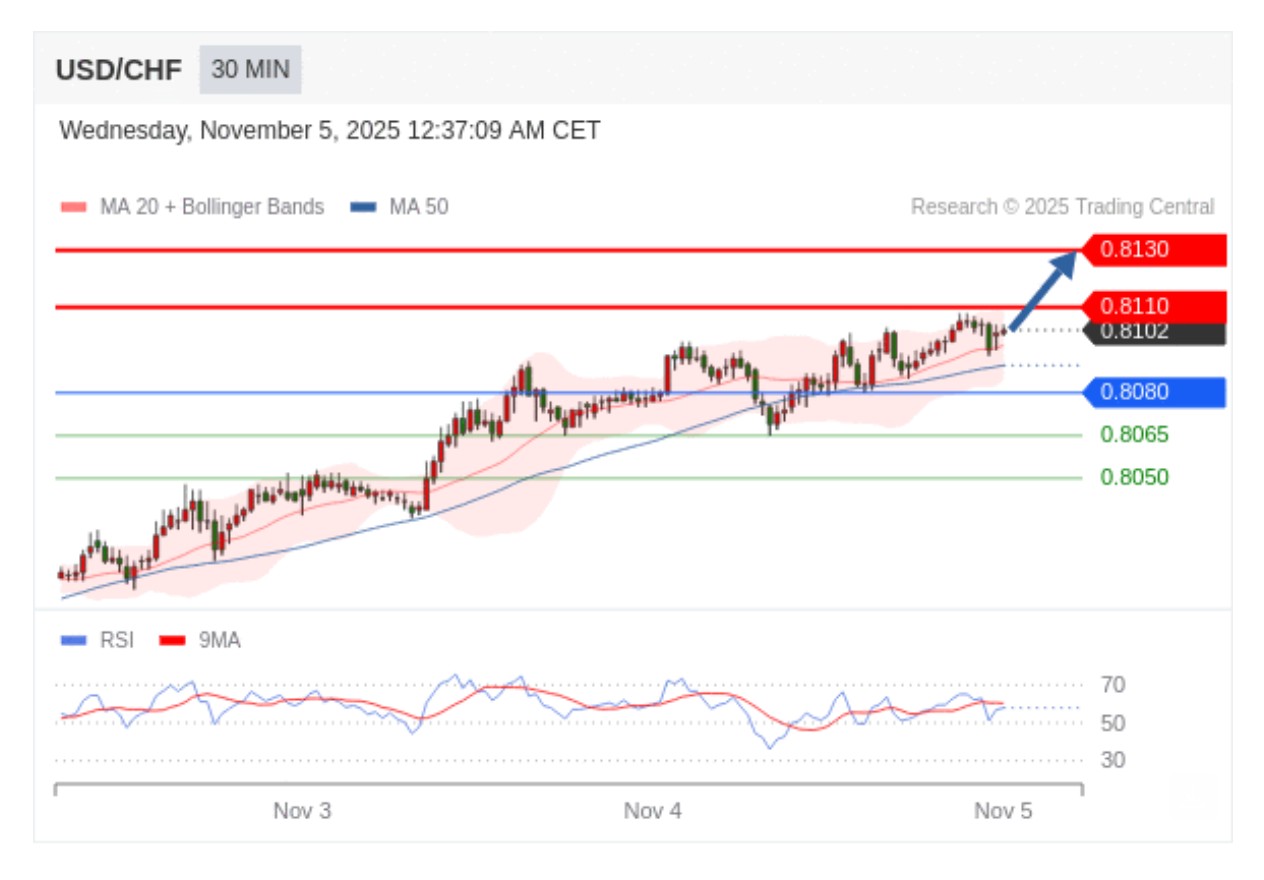Click the USD/CHF pair title
This screenshot has width=1264, height=880.
click(119, 70)
